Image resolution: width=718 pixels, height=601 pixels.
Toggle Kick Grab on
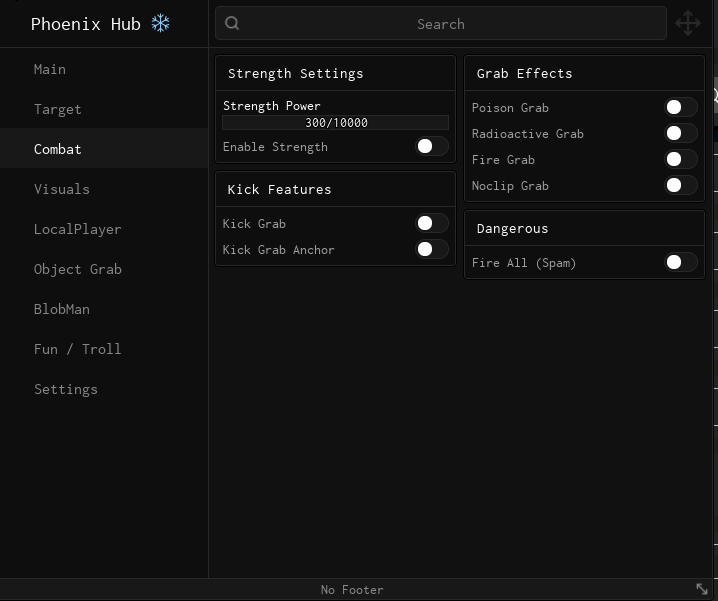(x=432, y=223)
